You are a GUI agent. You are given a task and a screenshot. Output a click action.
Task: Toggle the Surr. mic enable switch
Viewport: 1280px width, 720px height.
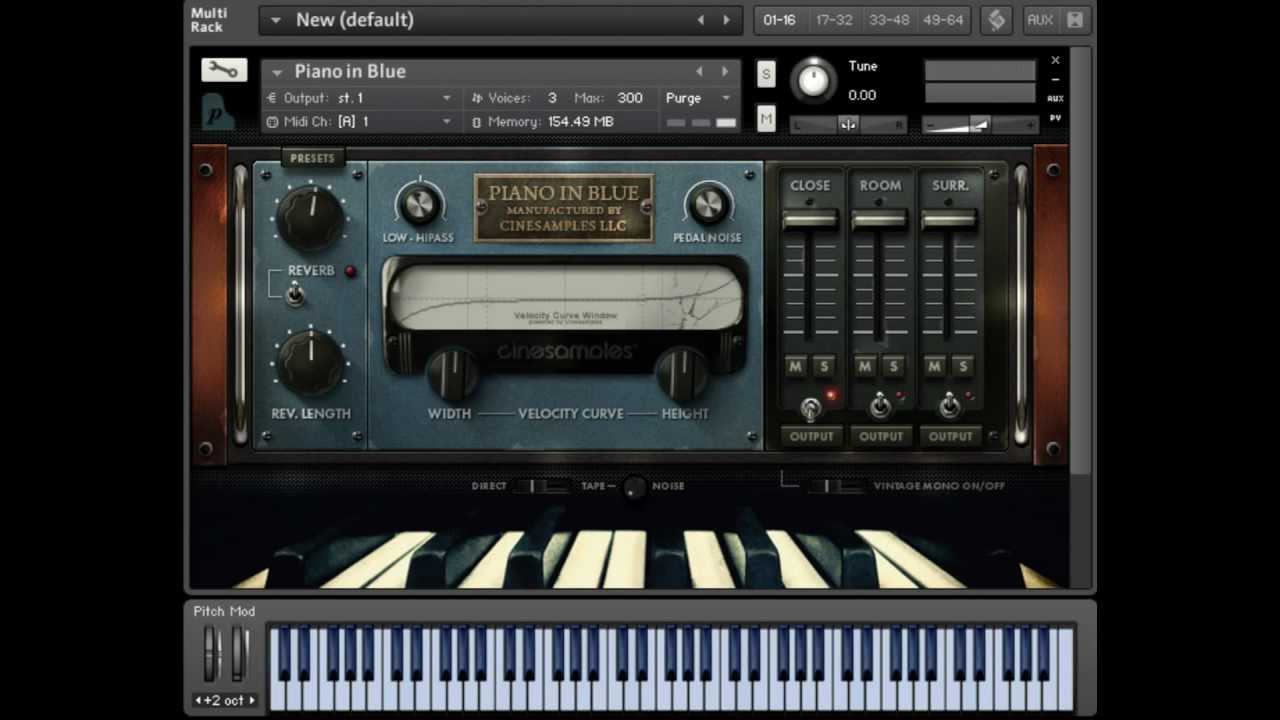(949, 405)
